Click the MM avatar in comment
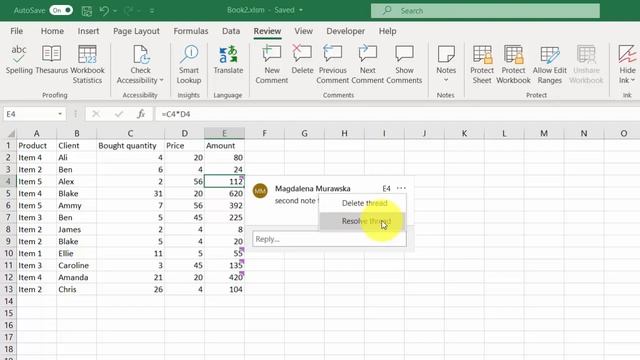The height and width of the screenshot is (360, 640). [x=260, y=191]
